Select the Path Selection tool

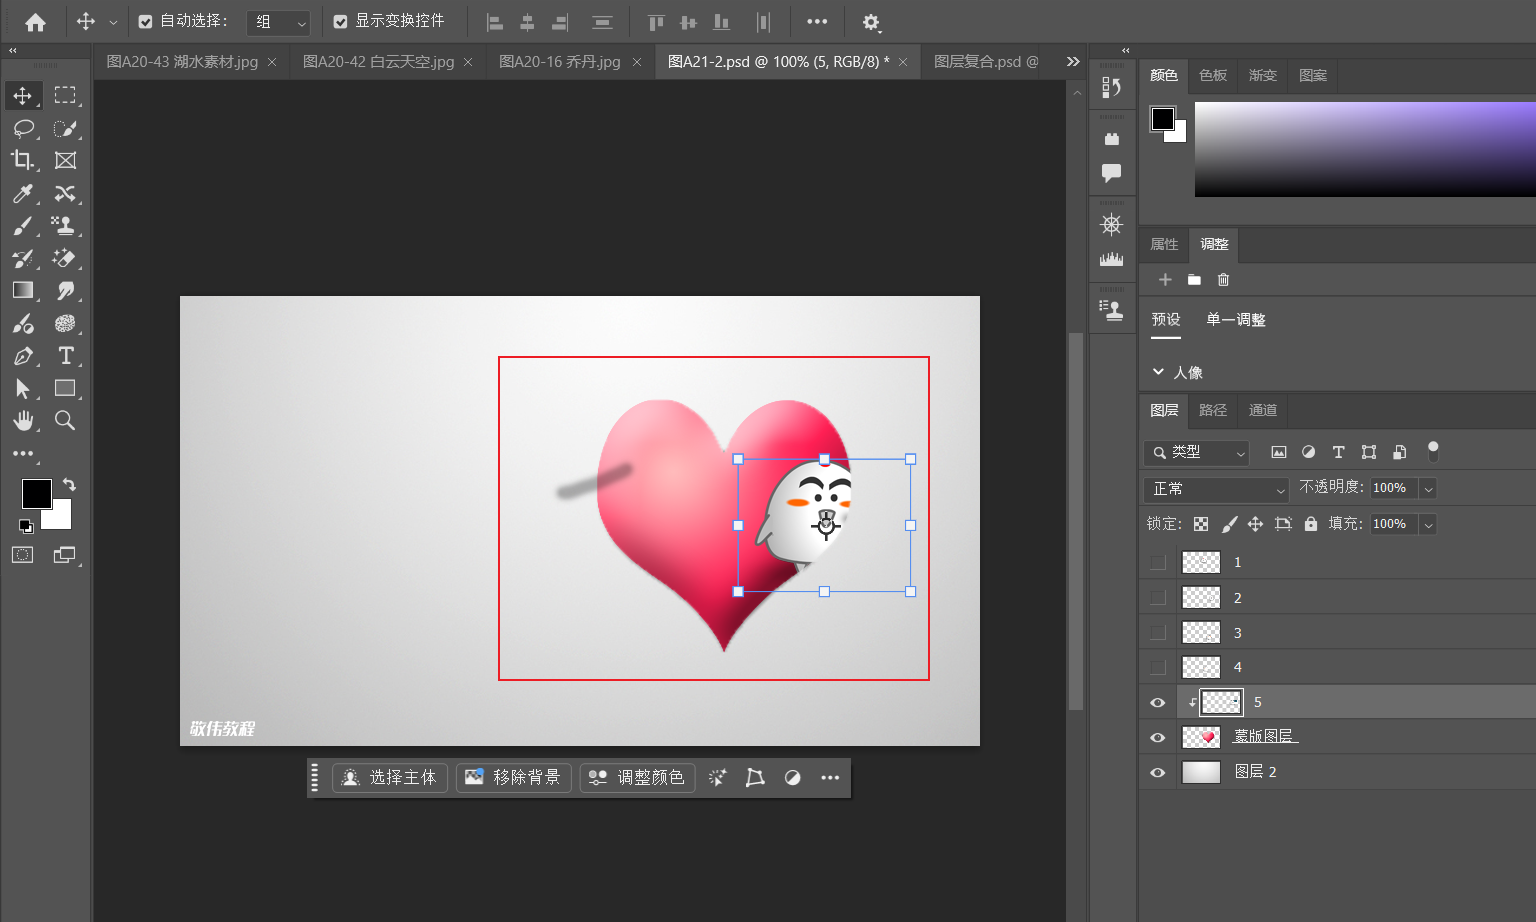pyautogui.click(x=22, y=388)
